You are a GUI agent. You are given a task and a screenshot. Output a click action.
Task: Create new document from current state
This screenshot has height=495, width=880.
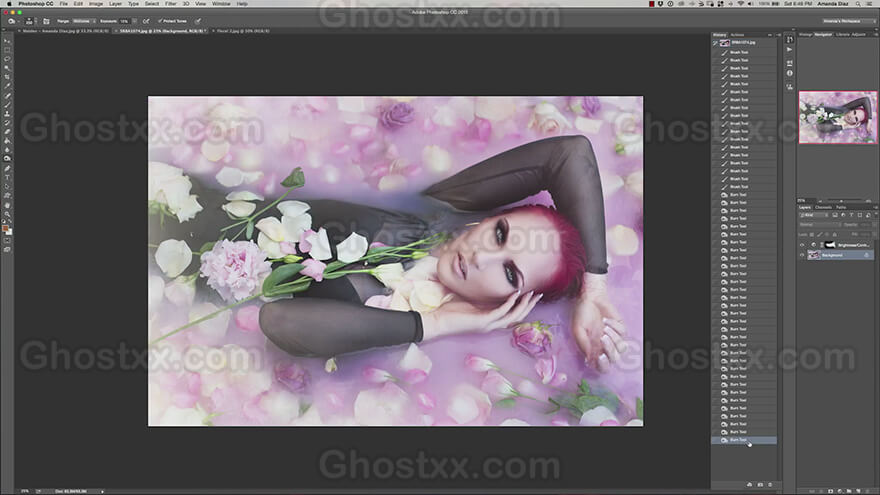[750, 484]
